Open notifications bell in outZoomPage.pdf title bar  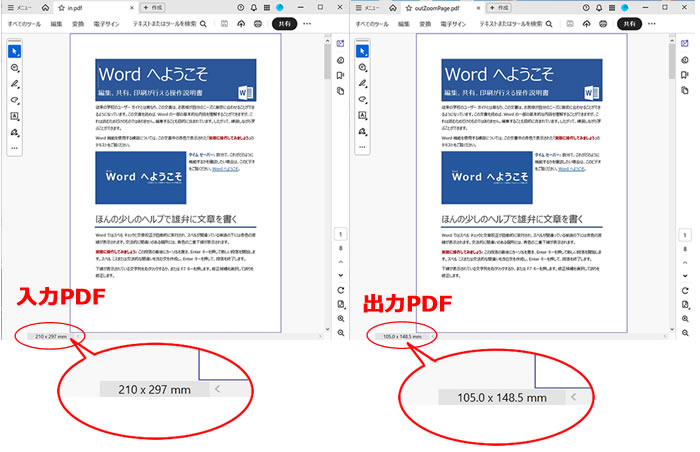(599, 8)
